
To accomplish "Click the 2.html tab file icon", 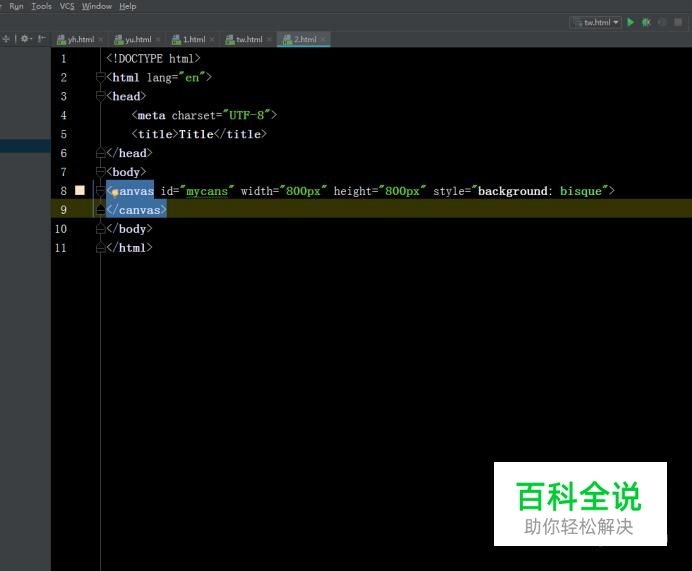I will [x=287, y=40].
